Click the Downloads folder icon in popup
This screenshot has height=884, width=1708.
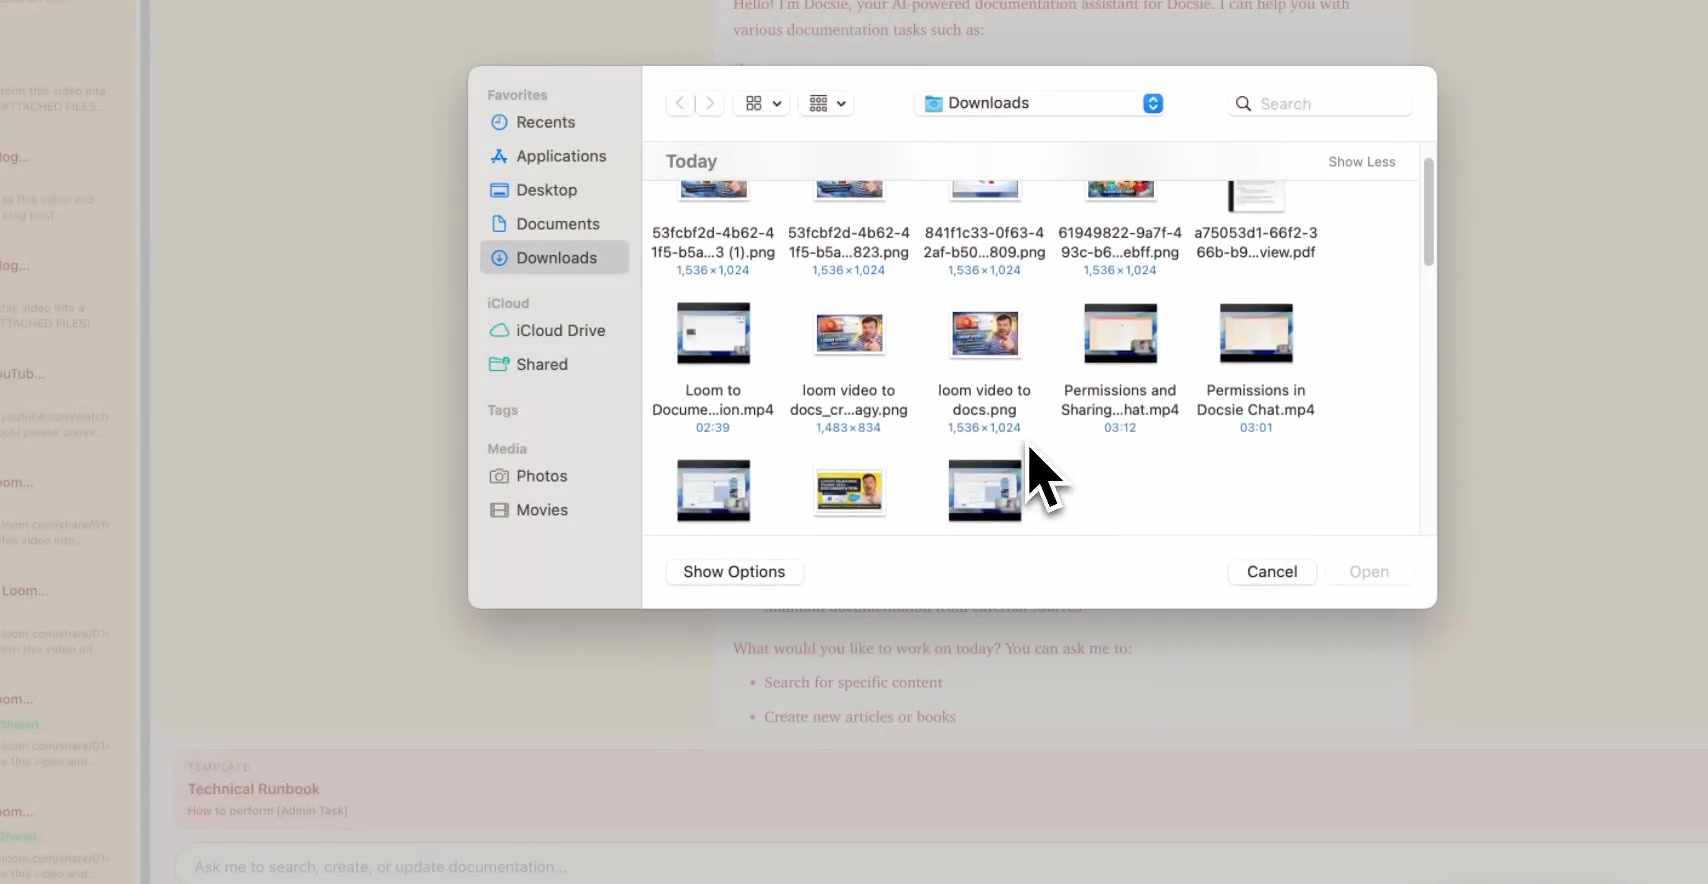(x=933, y=103)
